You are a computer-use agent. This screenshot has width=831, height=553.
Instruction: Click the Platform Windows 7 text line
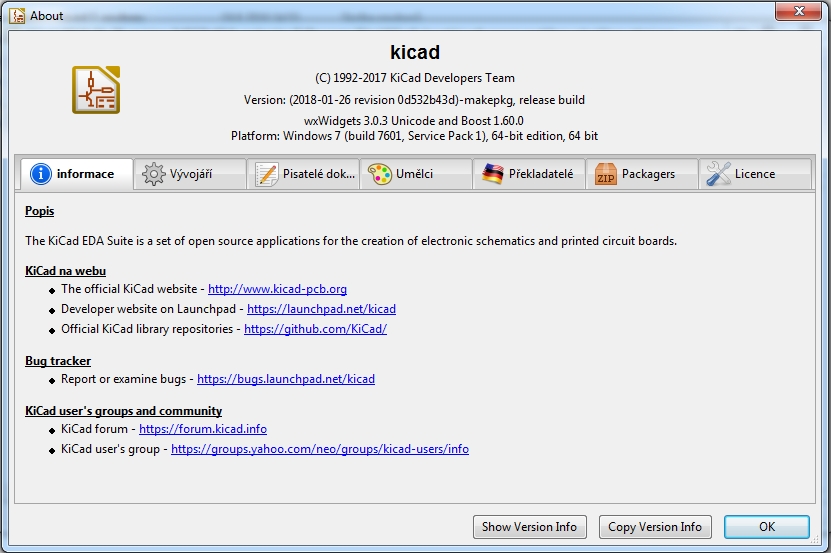coord(414,136)
